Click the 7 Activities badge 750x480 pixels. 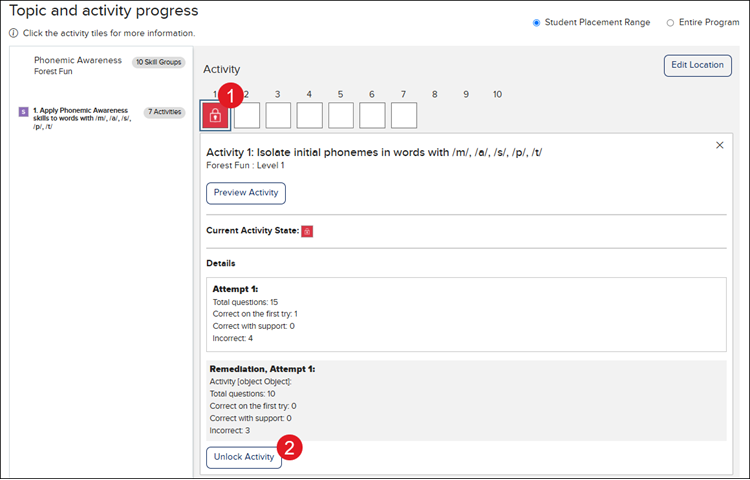pyautogui.click(x=164, y=112)
